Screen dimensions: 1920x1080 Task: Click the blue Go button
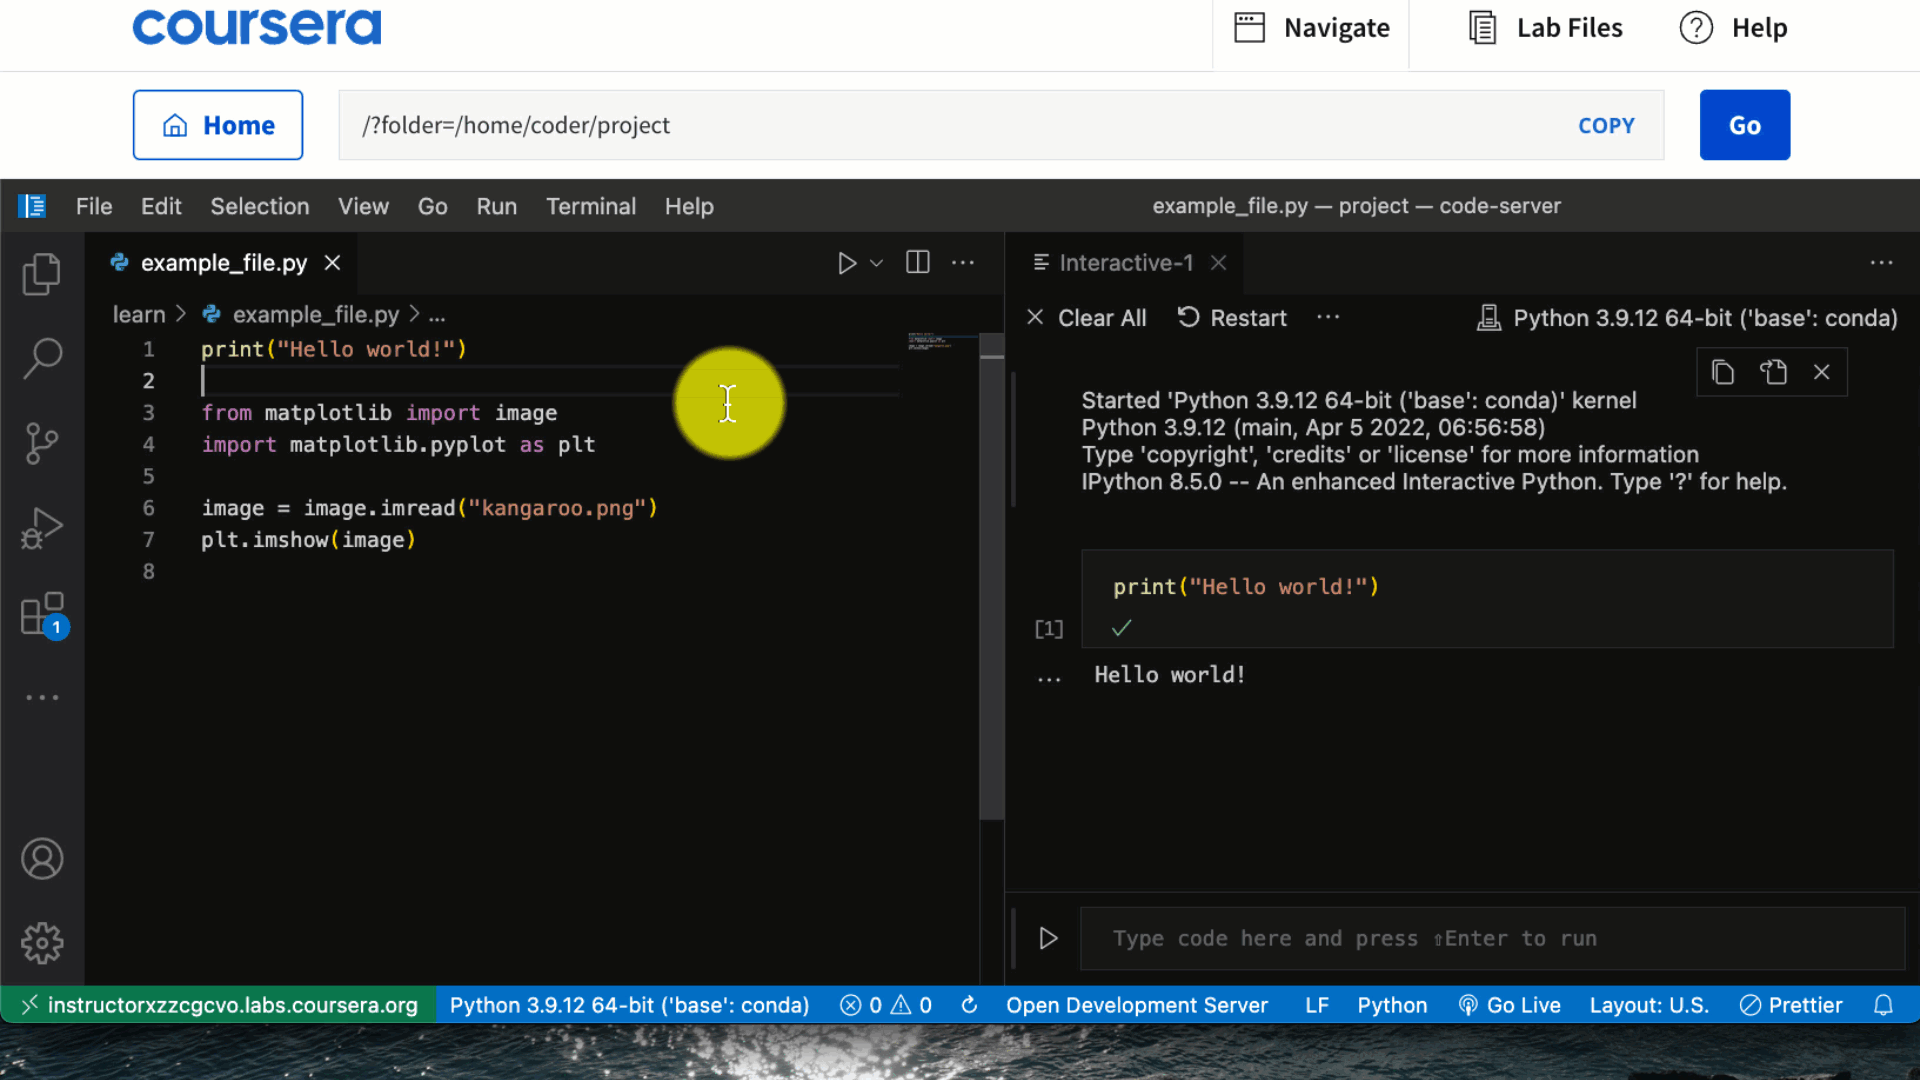pos(1745,125)
